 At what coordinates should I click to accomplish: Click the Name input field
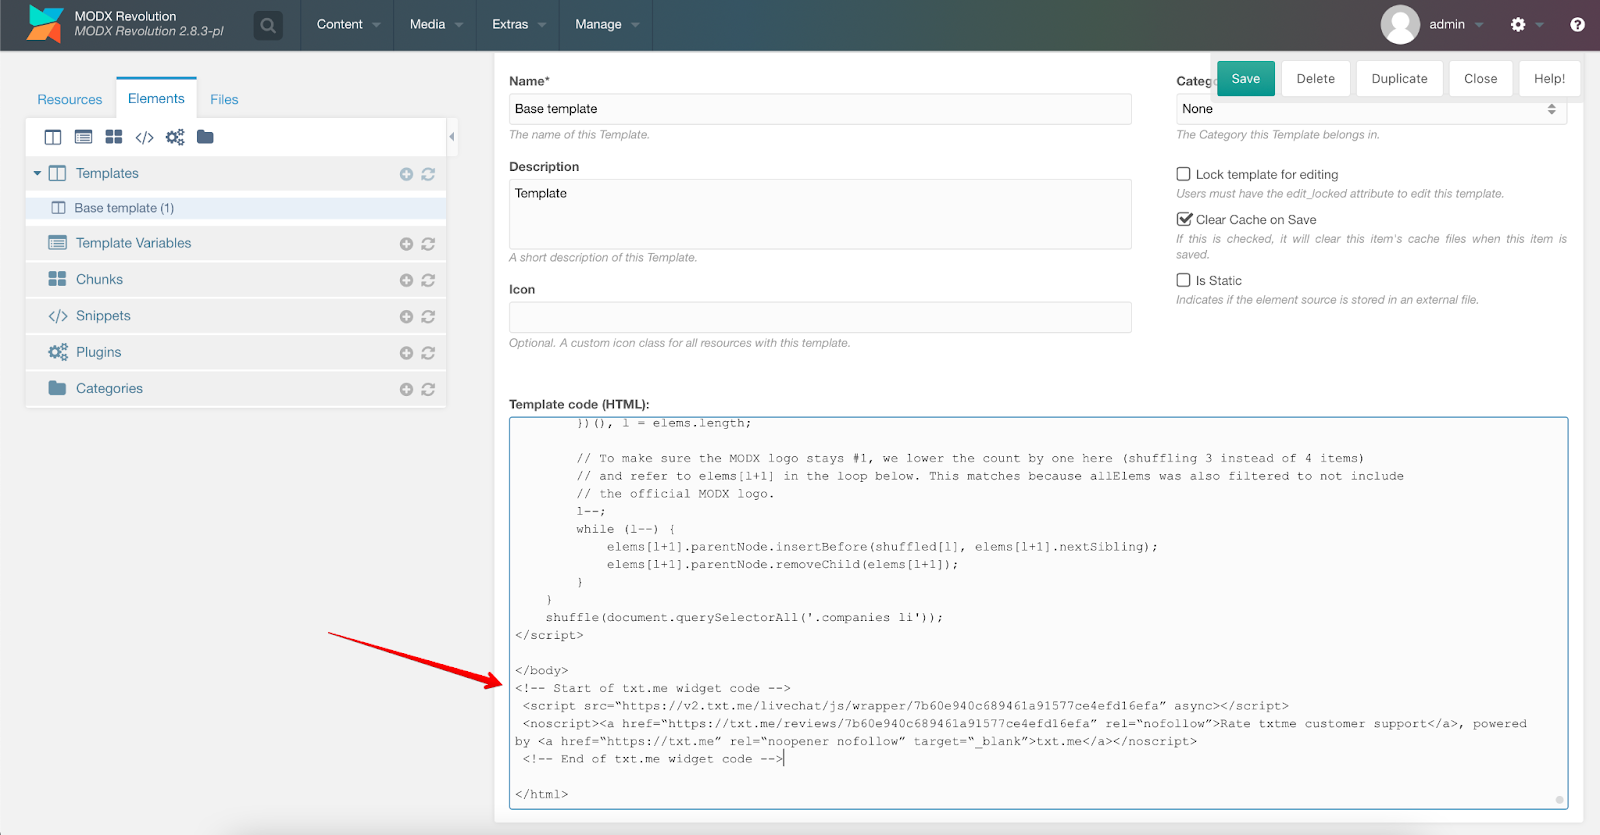(x=820, y=109)
